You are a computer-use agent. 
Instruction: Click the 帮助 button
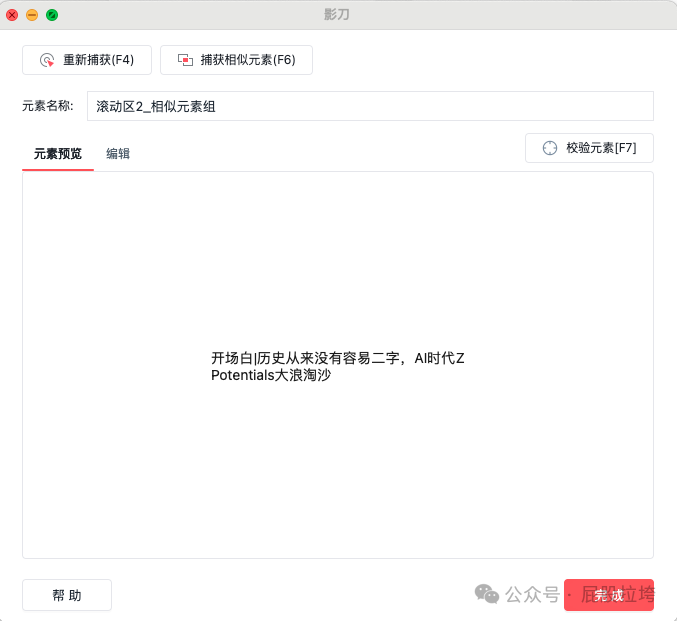pos(67,595)
